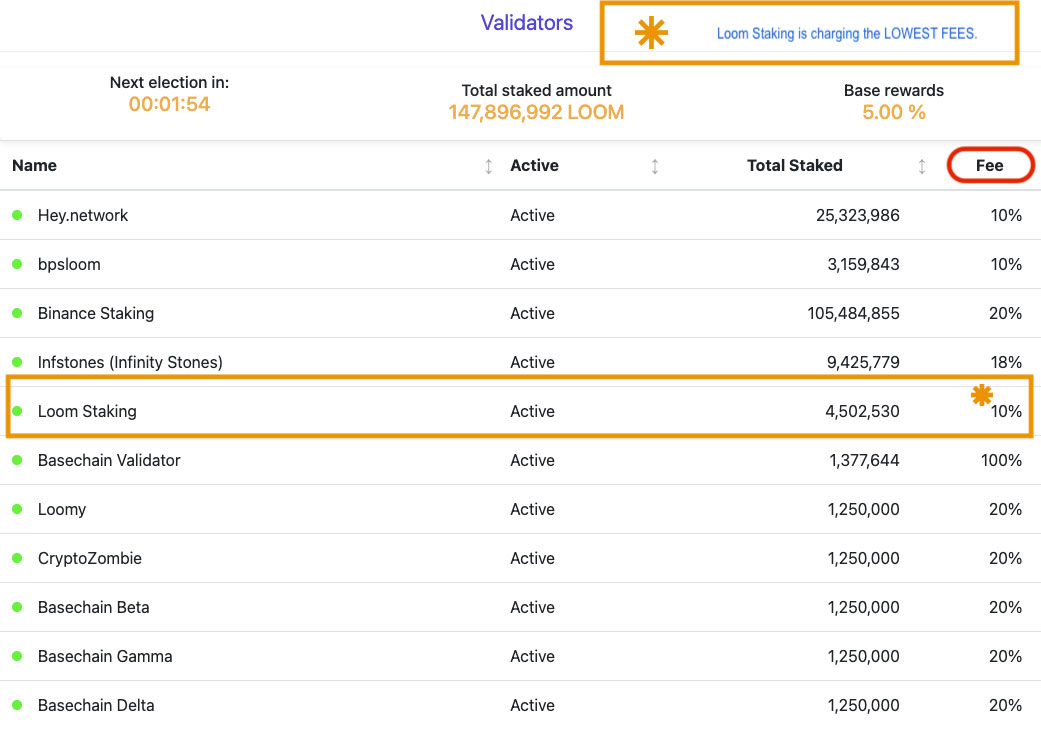This screenshot has height=732, width=1041.
Task: Click green status dot for Loom Staking
Action: pos(17,411)
